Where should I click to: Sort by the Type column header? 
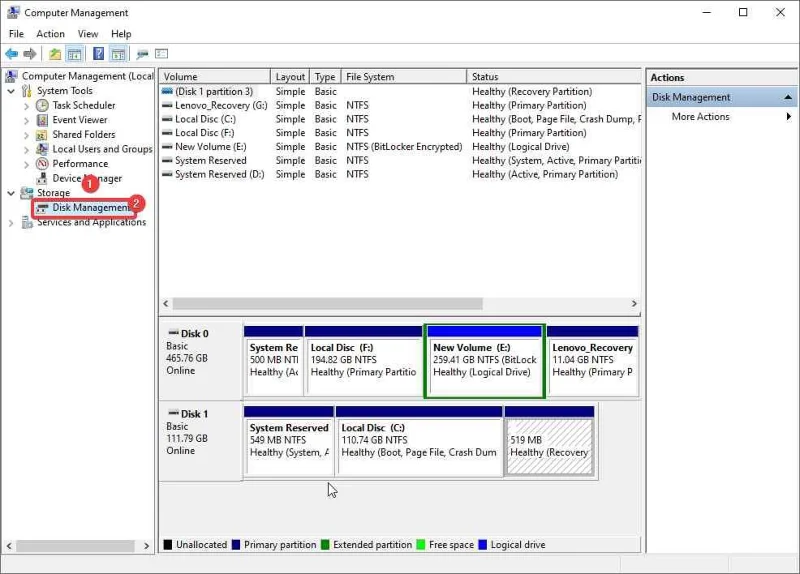325,77
